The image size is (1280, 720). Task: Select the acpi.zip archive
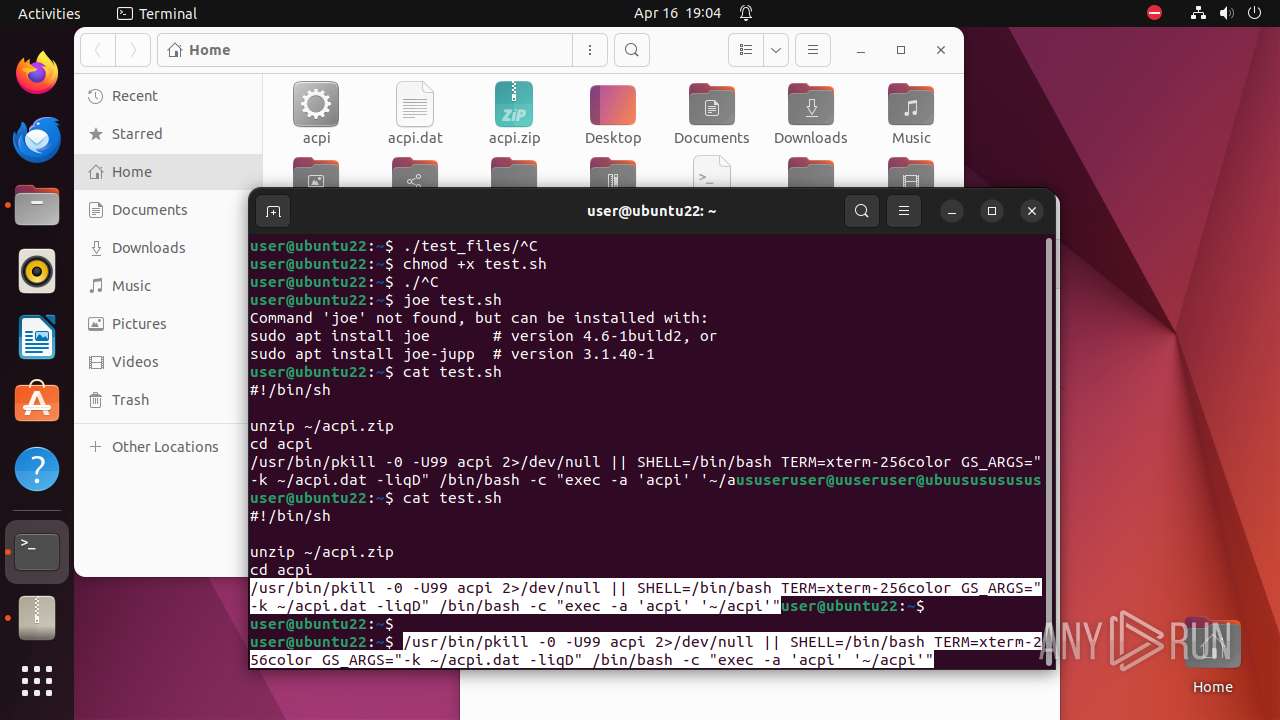[x=514, y=114]
